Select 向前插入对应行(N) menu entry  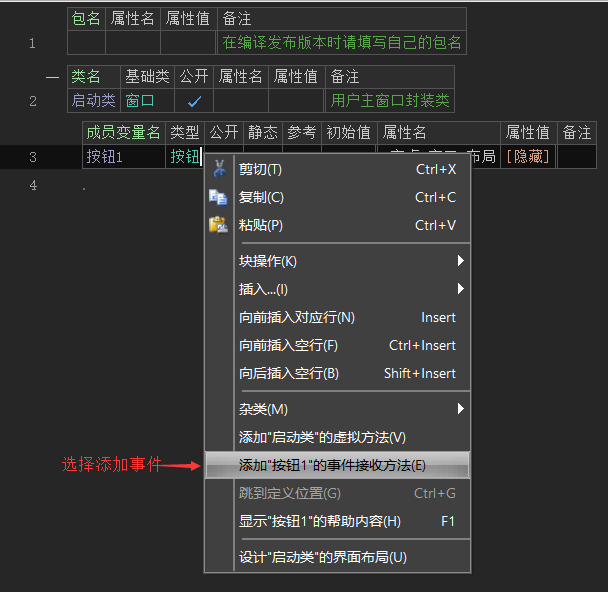pyautogui.click(x=337, y=317)
